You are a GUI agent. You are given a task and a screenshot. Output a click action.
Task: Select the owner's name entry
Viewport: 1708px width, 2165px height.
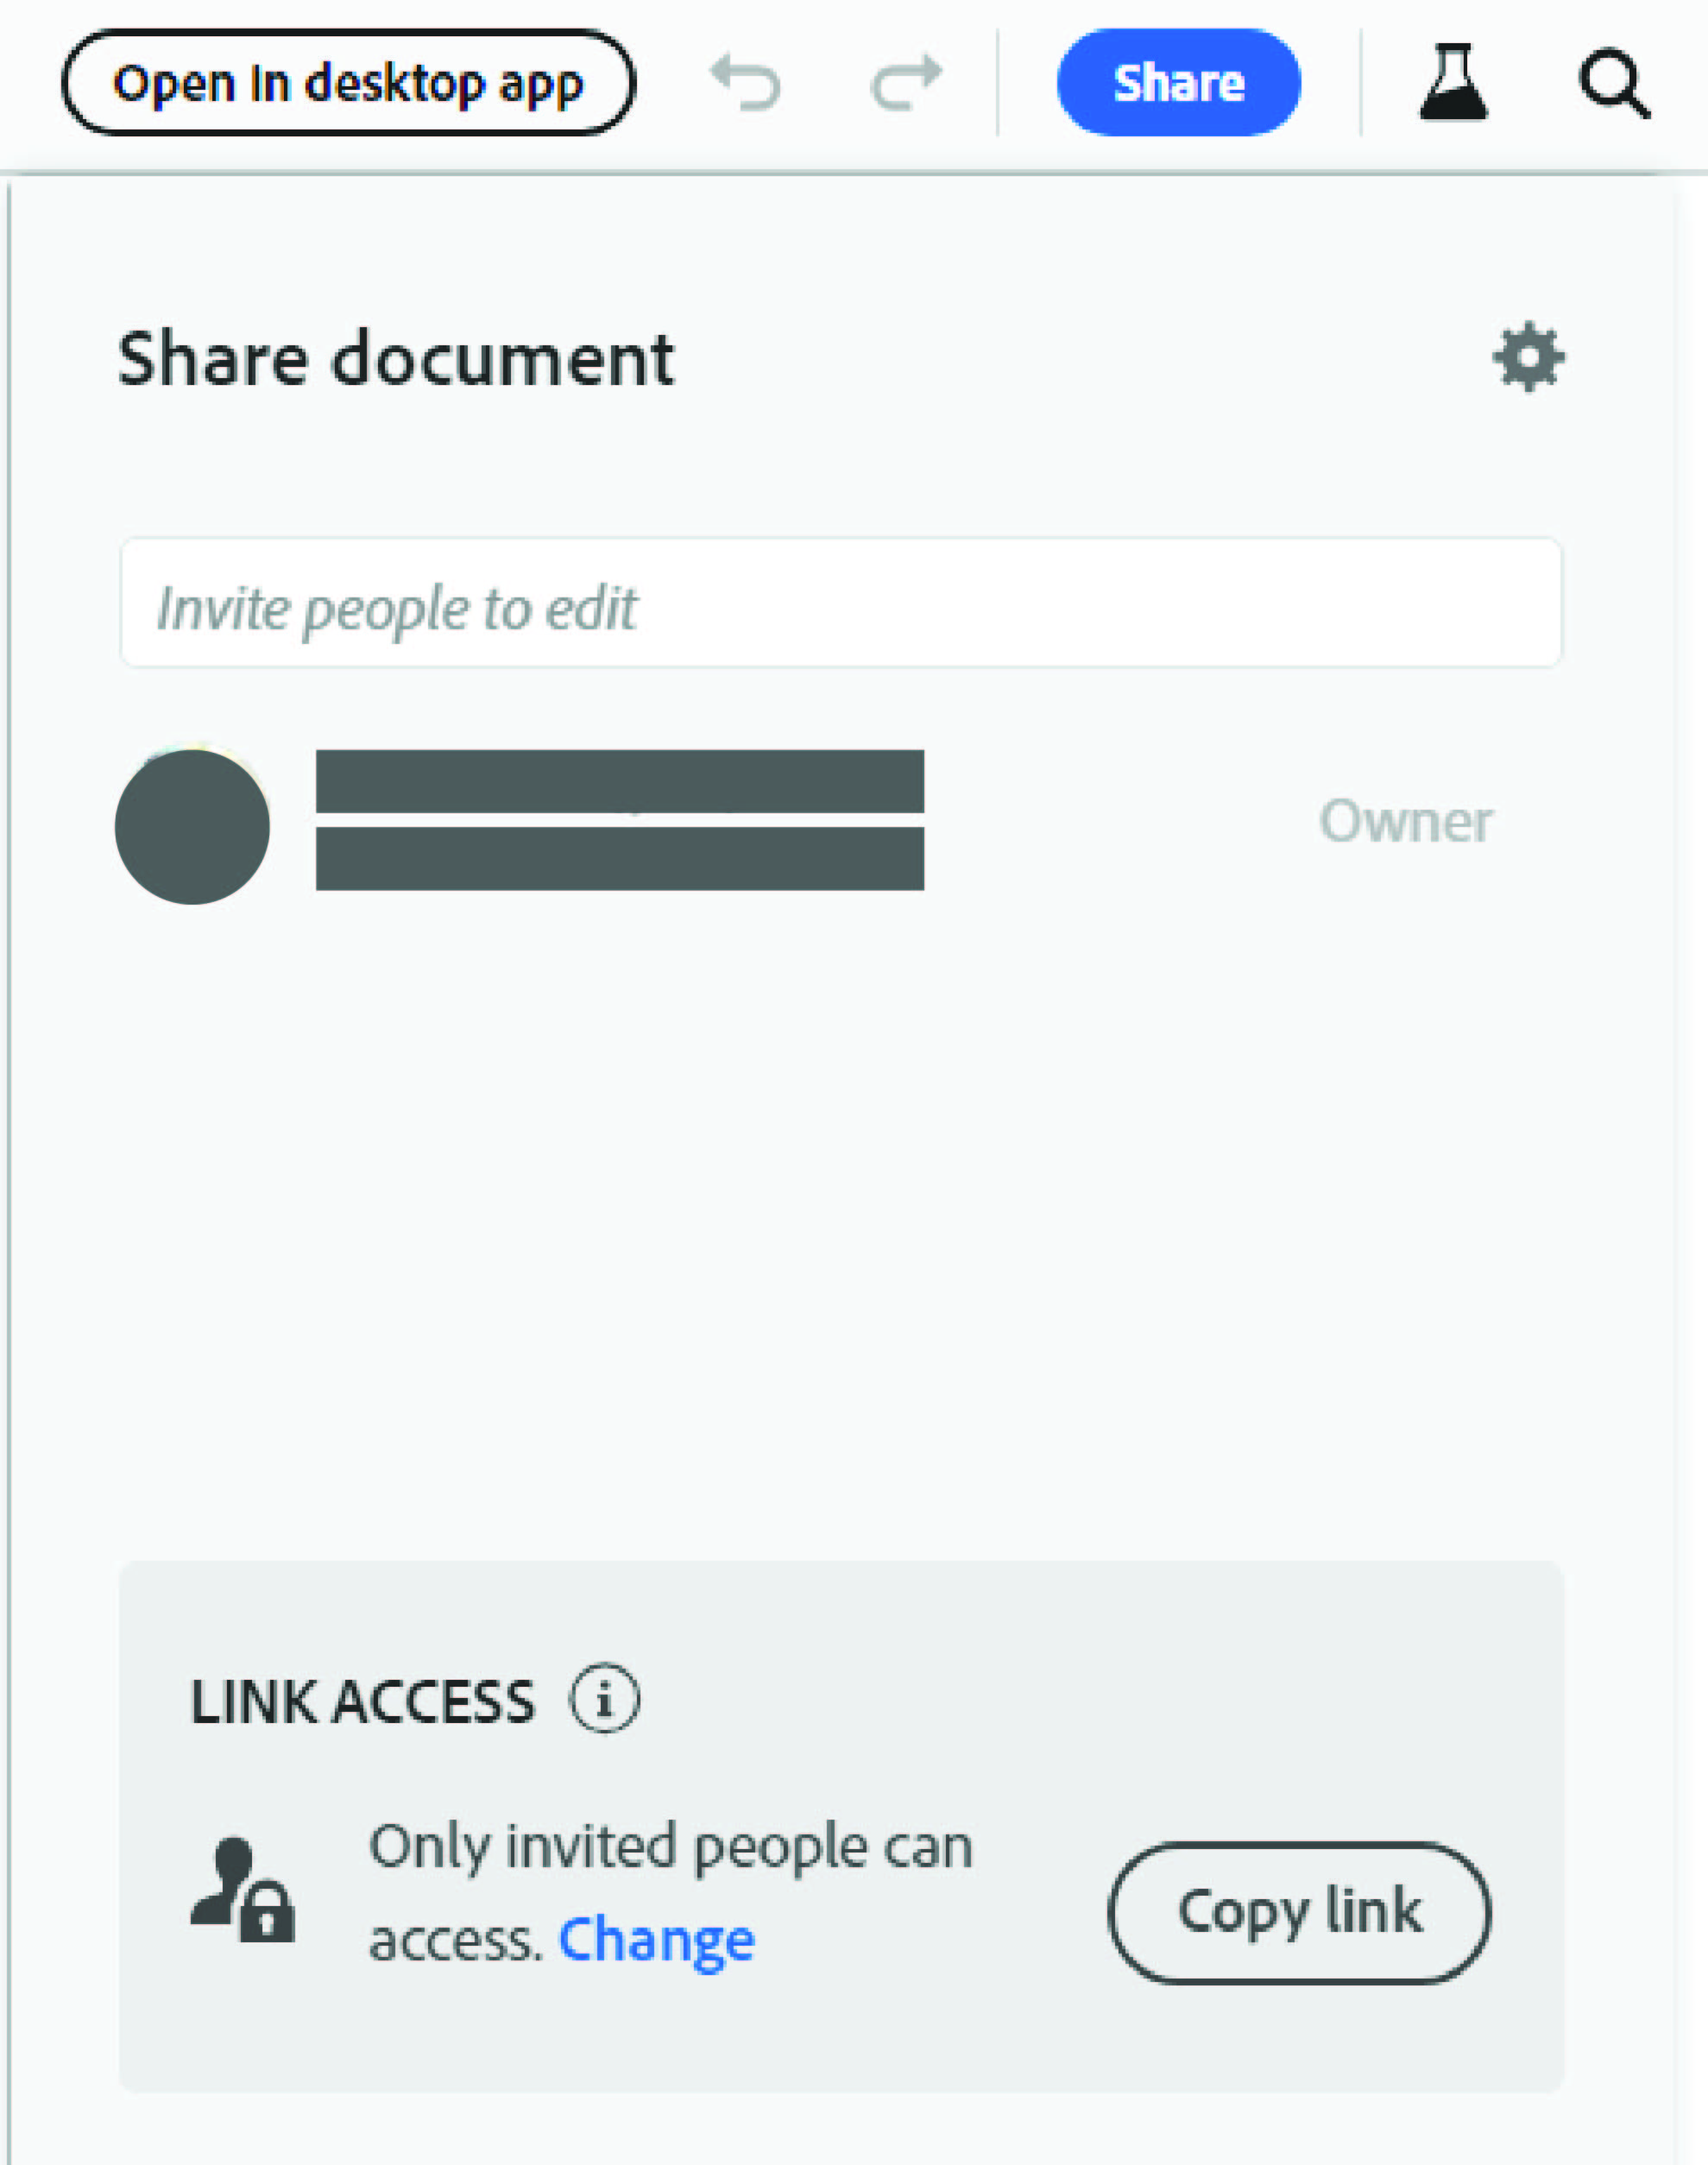coord(620,820)
